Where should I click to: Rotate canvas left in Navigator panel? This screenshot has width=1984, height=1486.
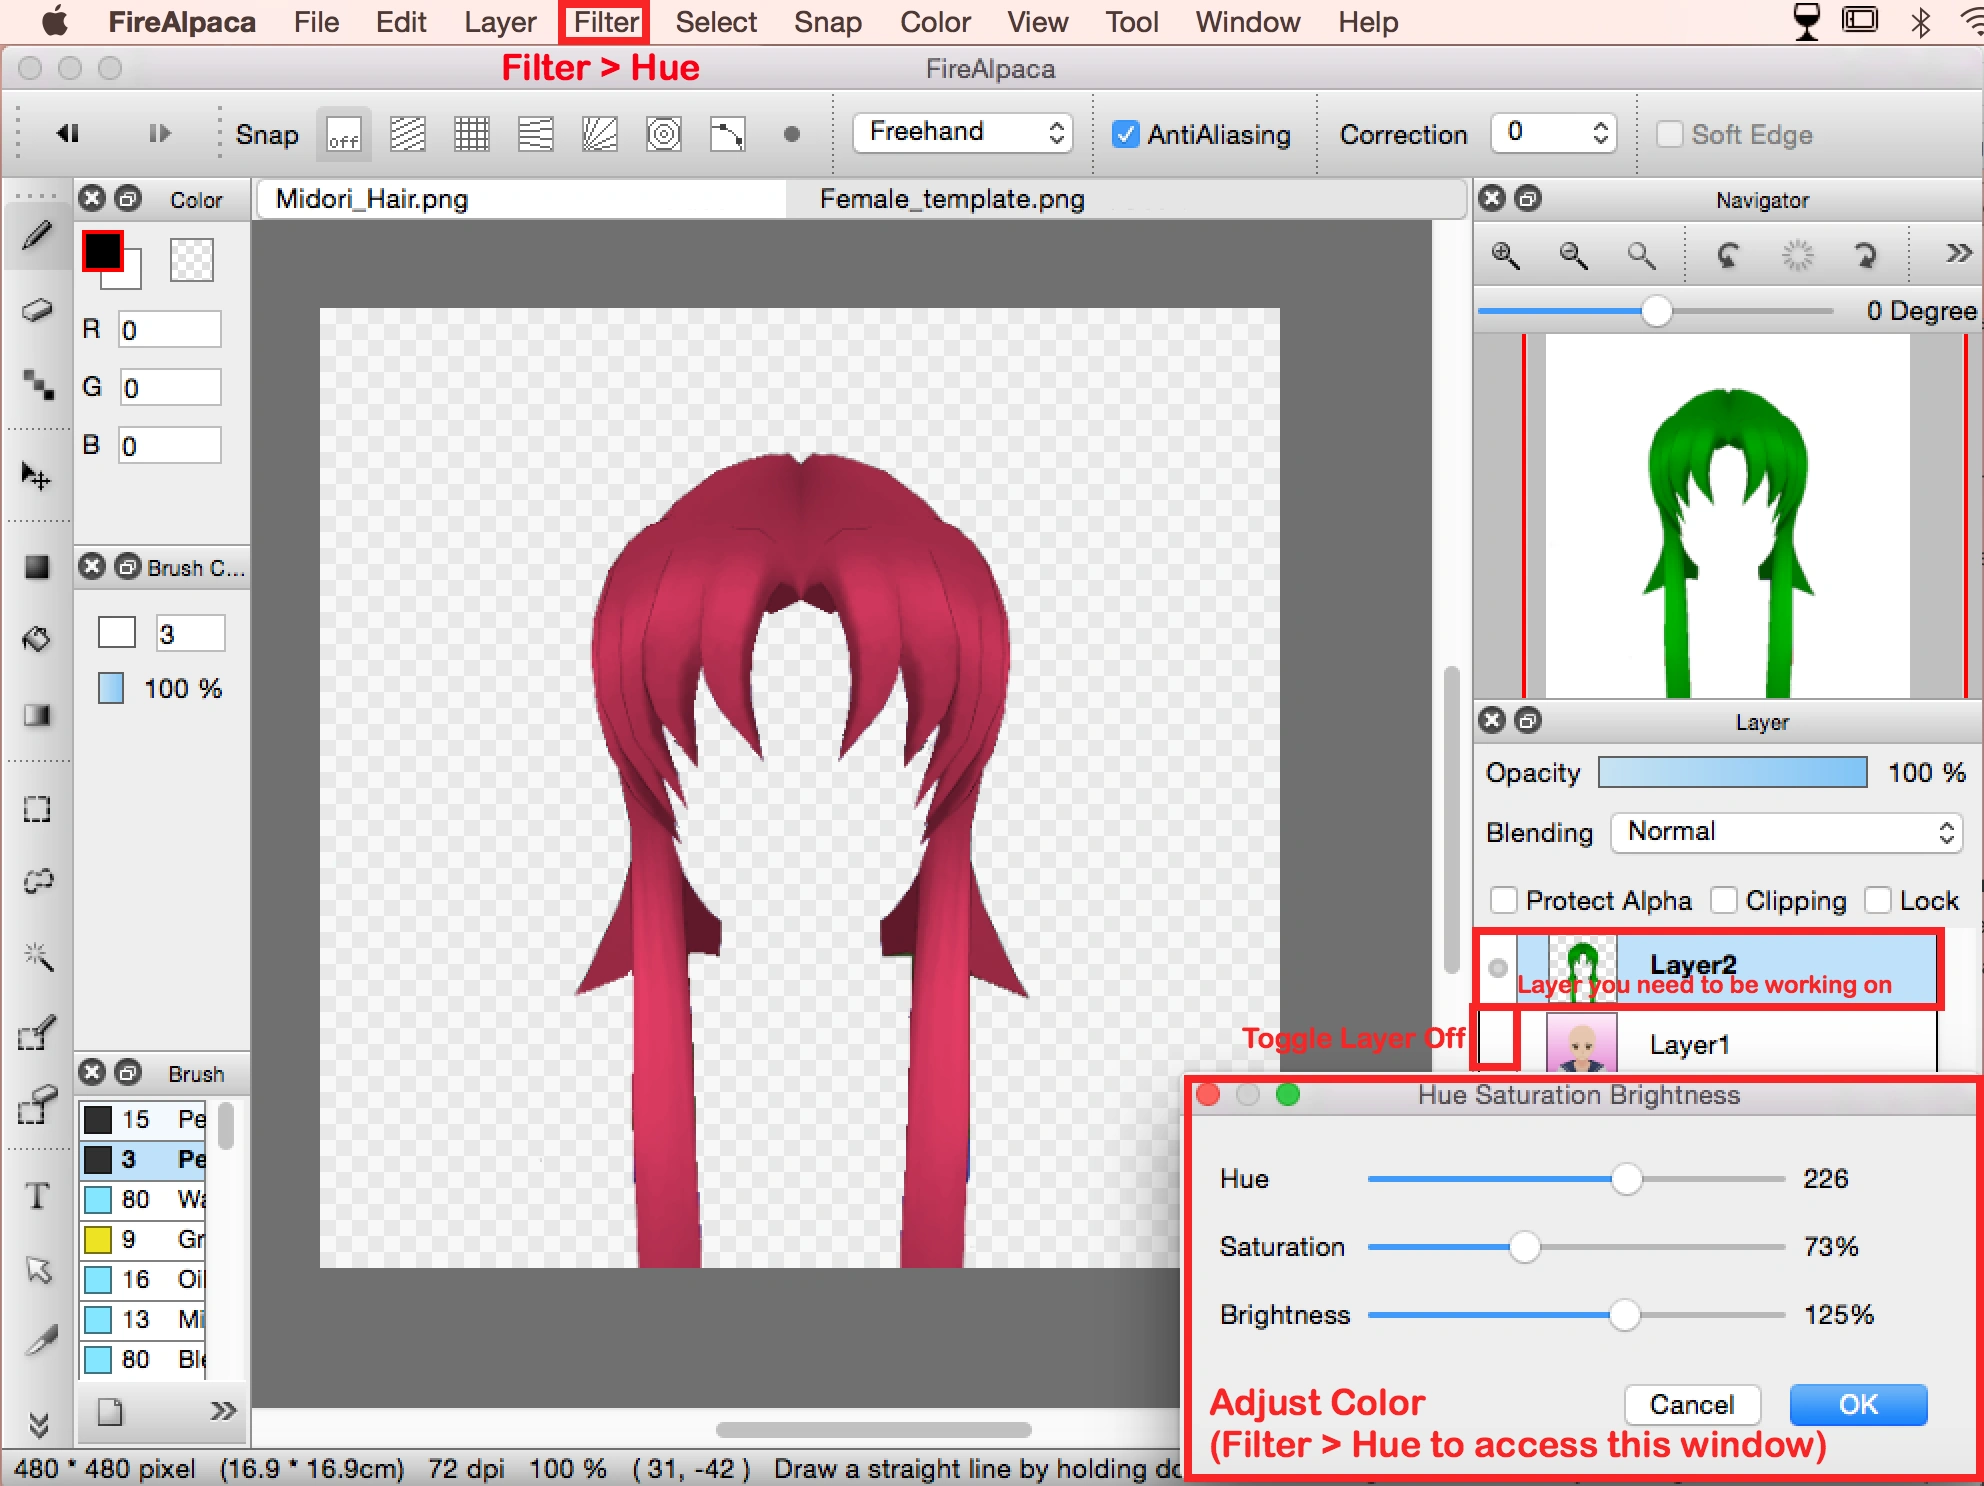tap(1727, 256)
